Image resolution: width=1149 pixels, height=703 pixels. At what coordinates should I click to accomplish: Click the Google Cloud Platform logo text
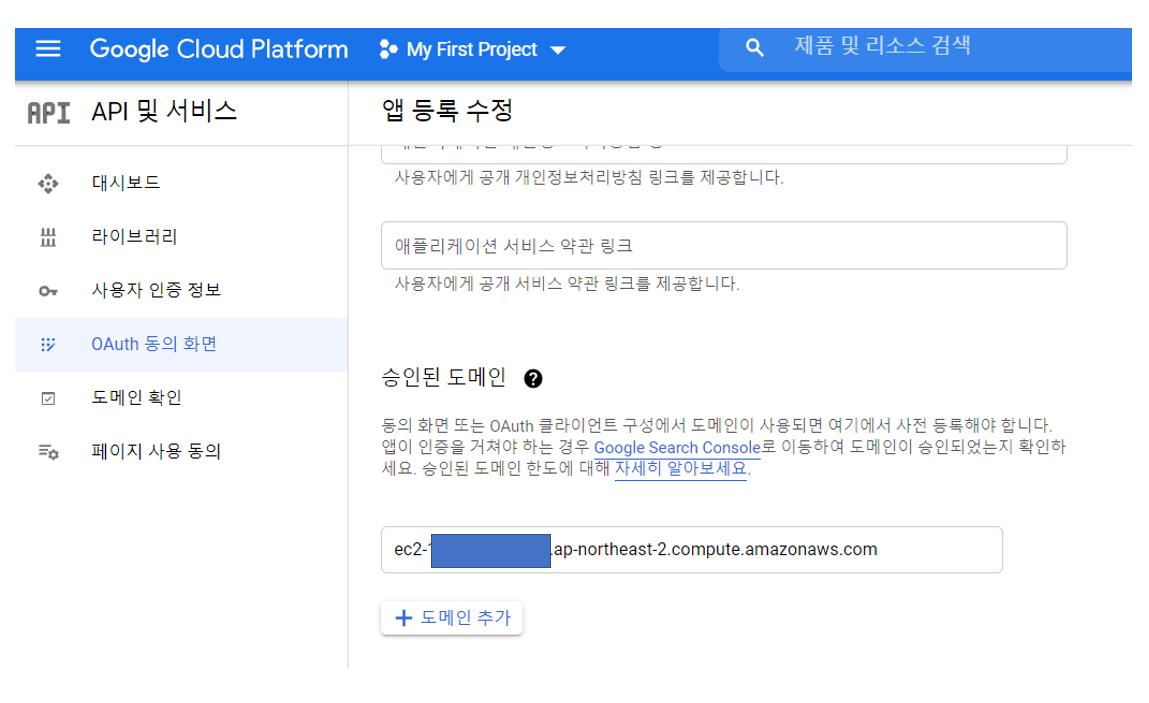point(218,49)
